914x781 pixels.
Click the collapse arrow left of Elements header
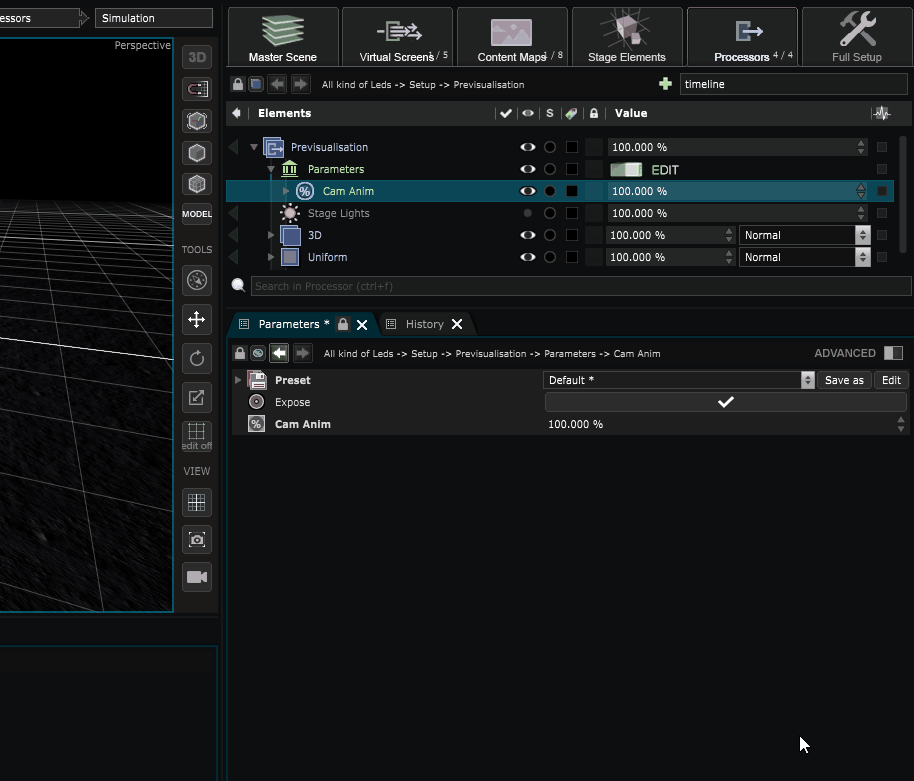click(x=236, y=113)
